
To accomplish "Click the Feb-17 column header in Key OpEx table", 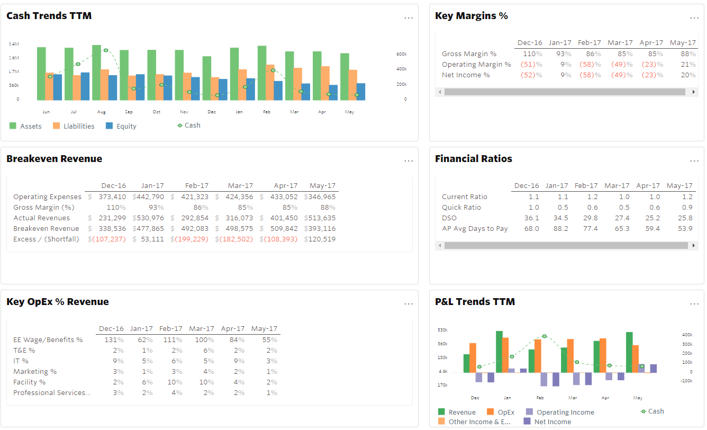I will (170, 328).
